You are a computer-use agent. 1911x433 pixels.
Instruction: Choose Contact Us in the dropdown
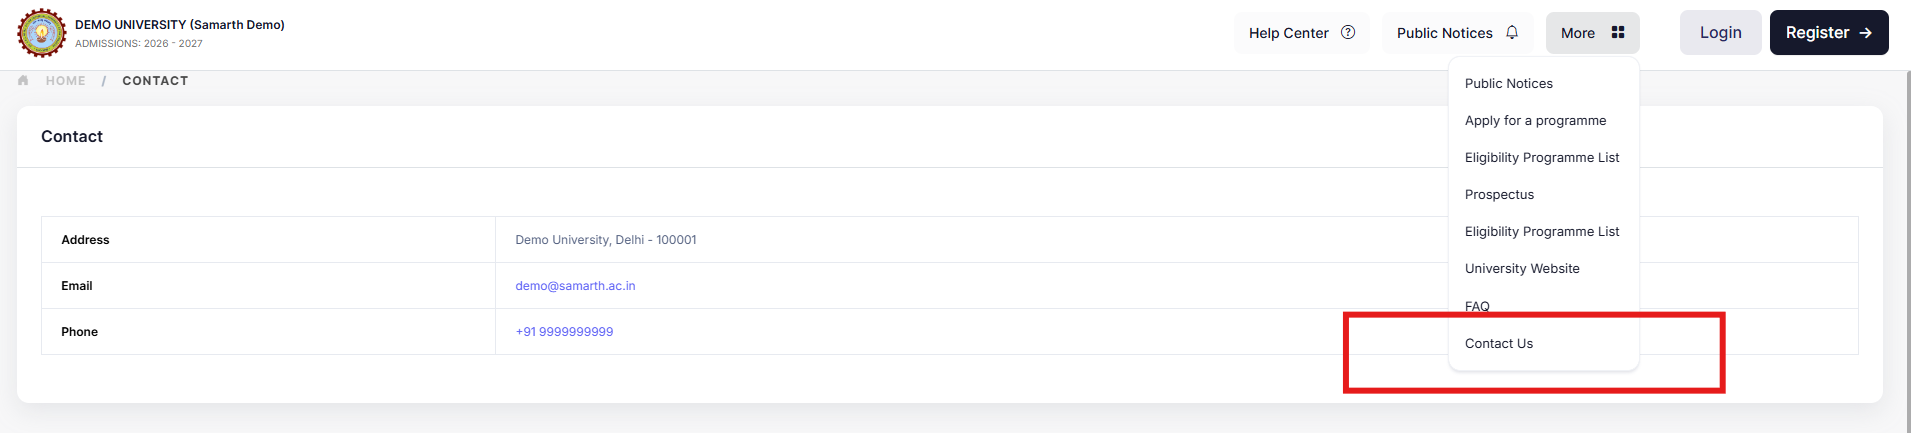pyautogui.click(x=1498, y=344)
